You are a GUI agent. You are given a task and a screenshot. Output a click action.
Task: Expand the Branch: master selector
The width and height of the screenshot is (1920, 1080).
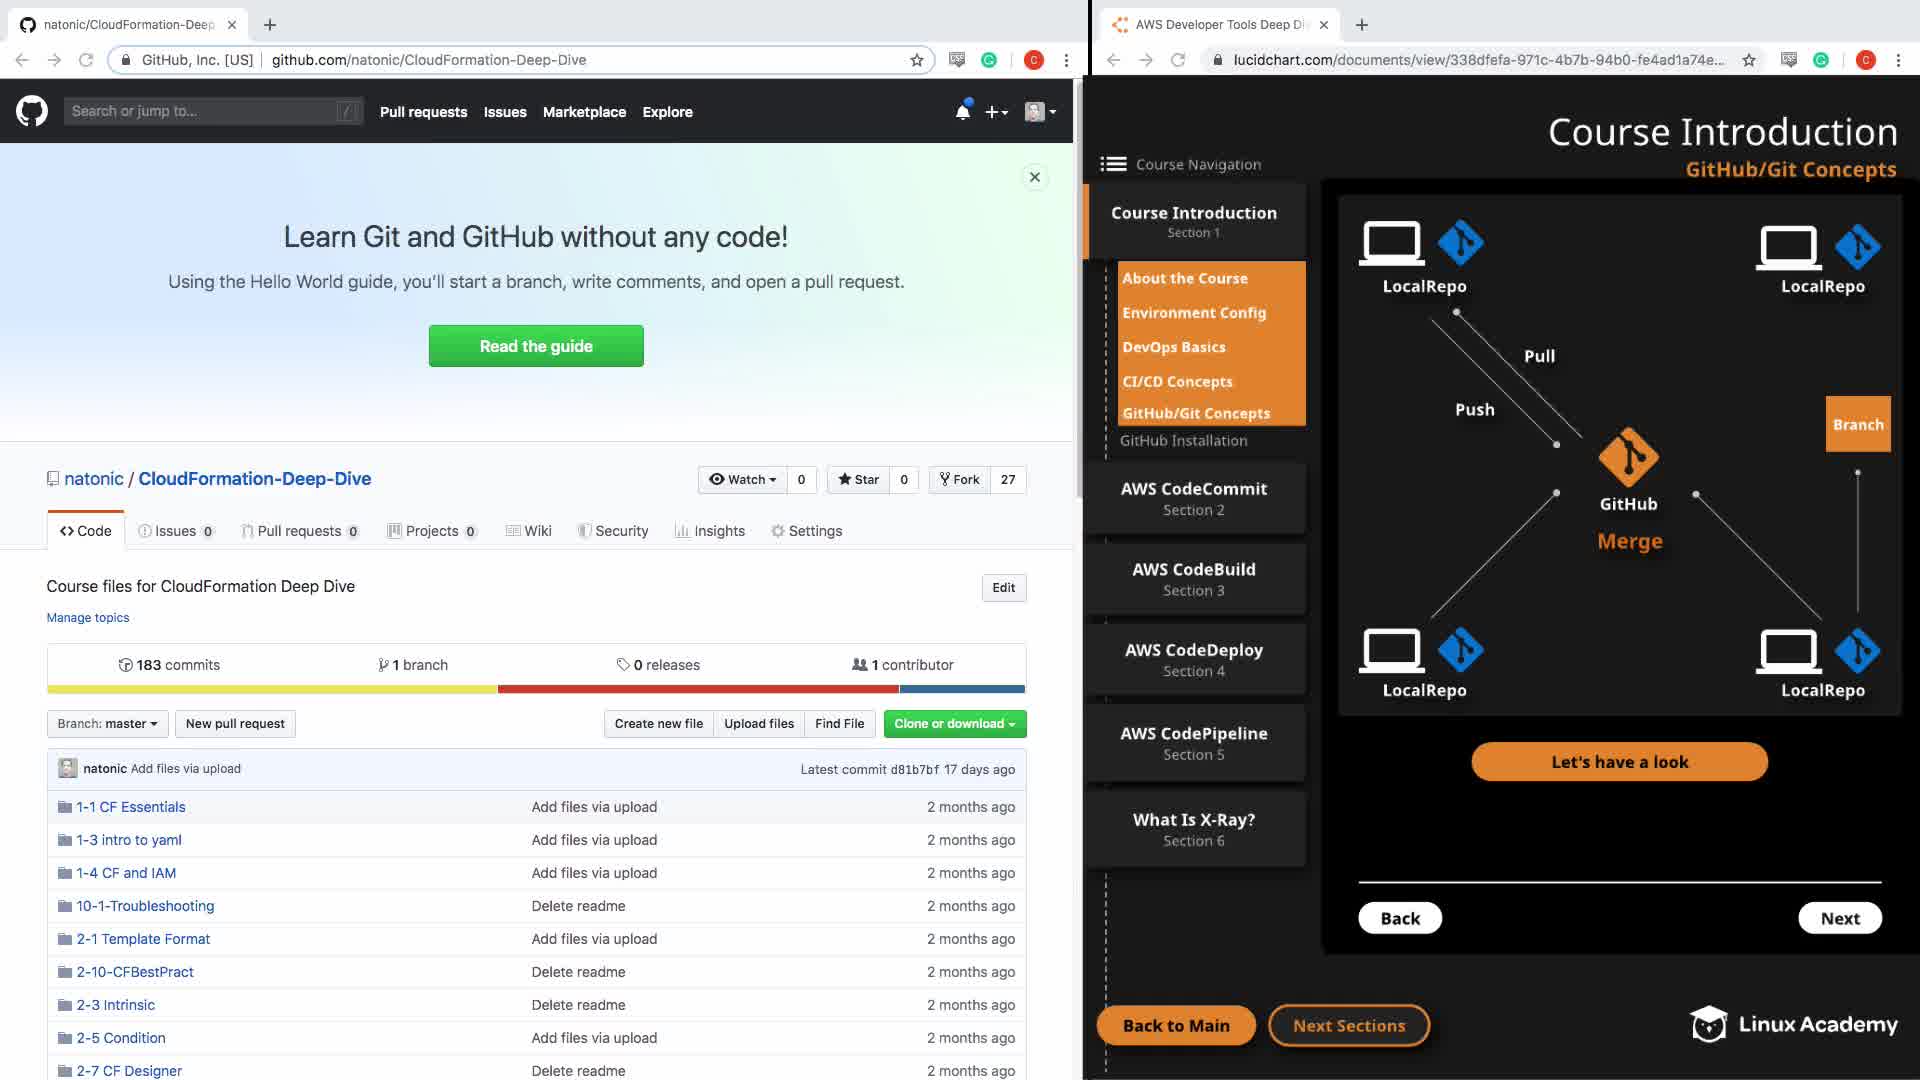click(x=107, y=724)
